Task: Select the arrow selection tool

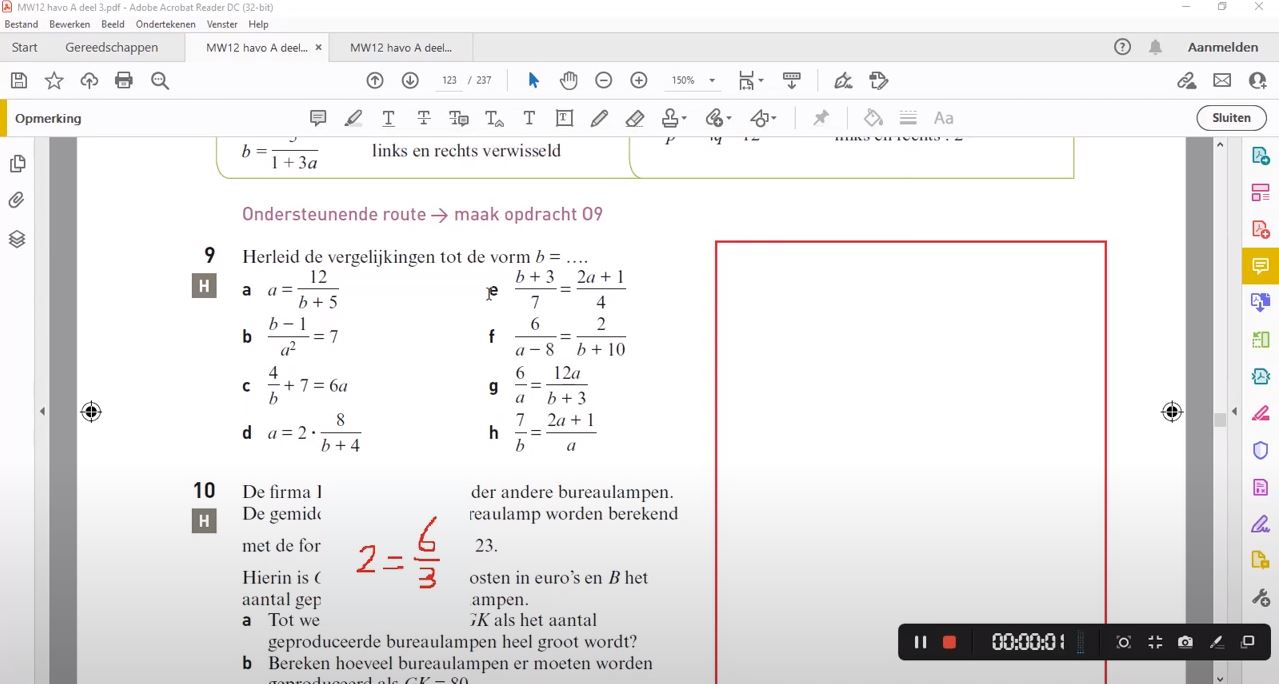Action: pyautogui.click(x=533, y=81)
